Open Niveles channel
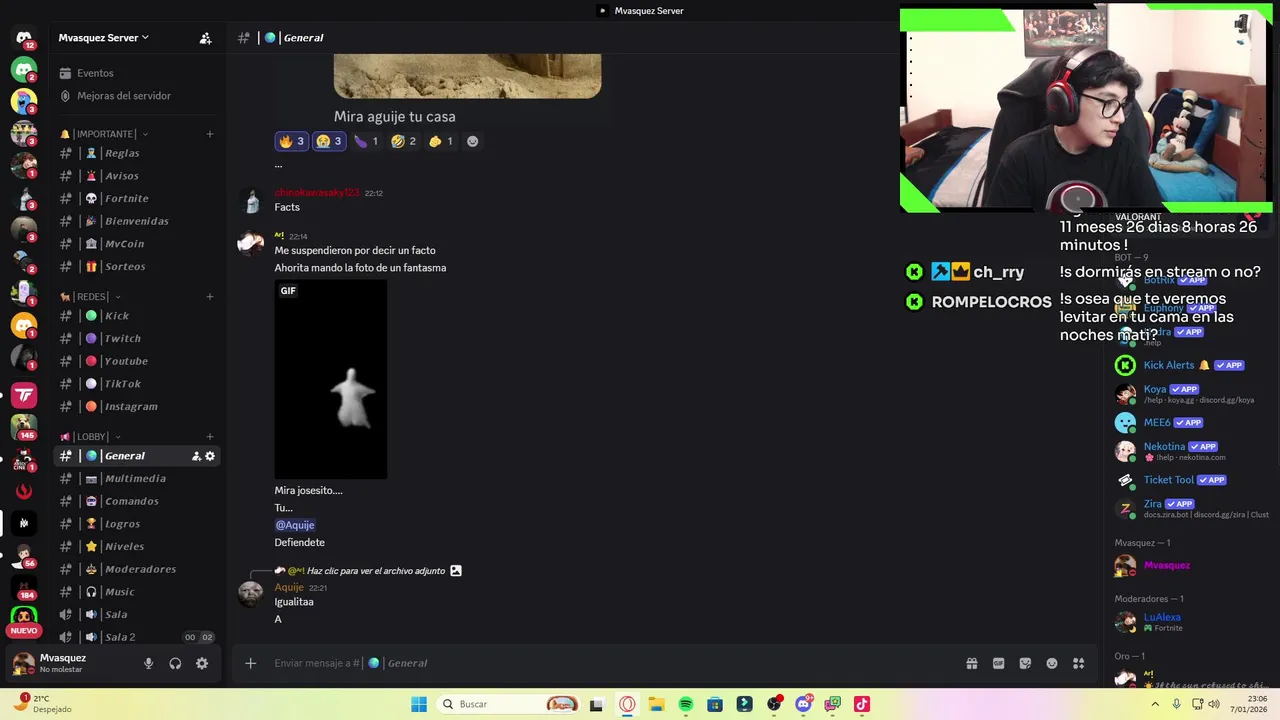1280x720 pixels. pyautogui.click(x=137, y=547)
